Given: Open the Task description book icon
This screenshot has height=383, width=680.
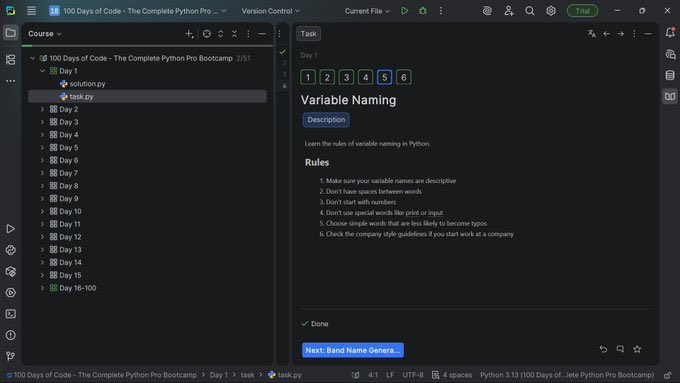Looking at the screenshot, I should point(670,96).
